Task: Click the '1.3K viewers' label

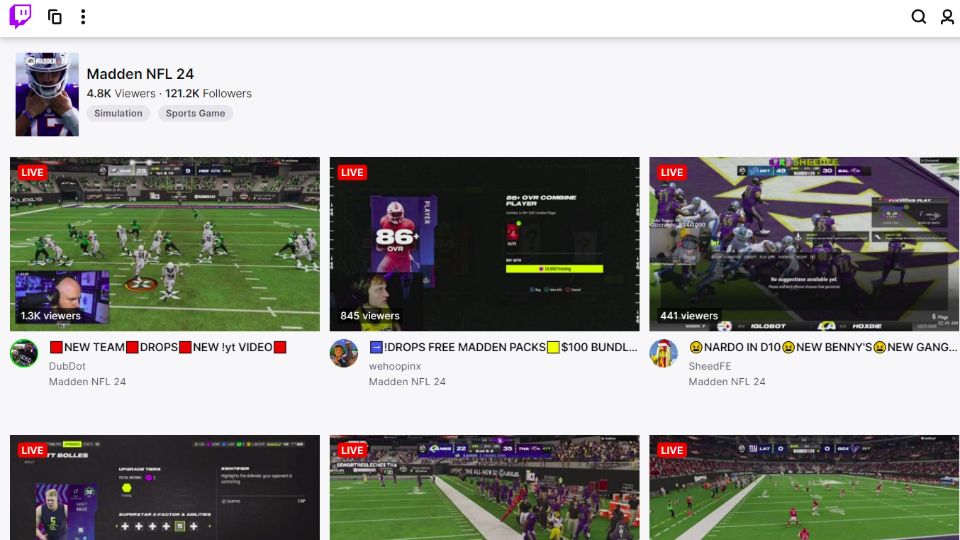Action: coord(50,316)
